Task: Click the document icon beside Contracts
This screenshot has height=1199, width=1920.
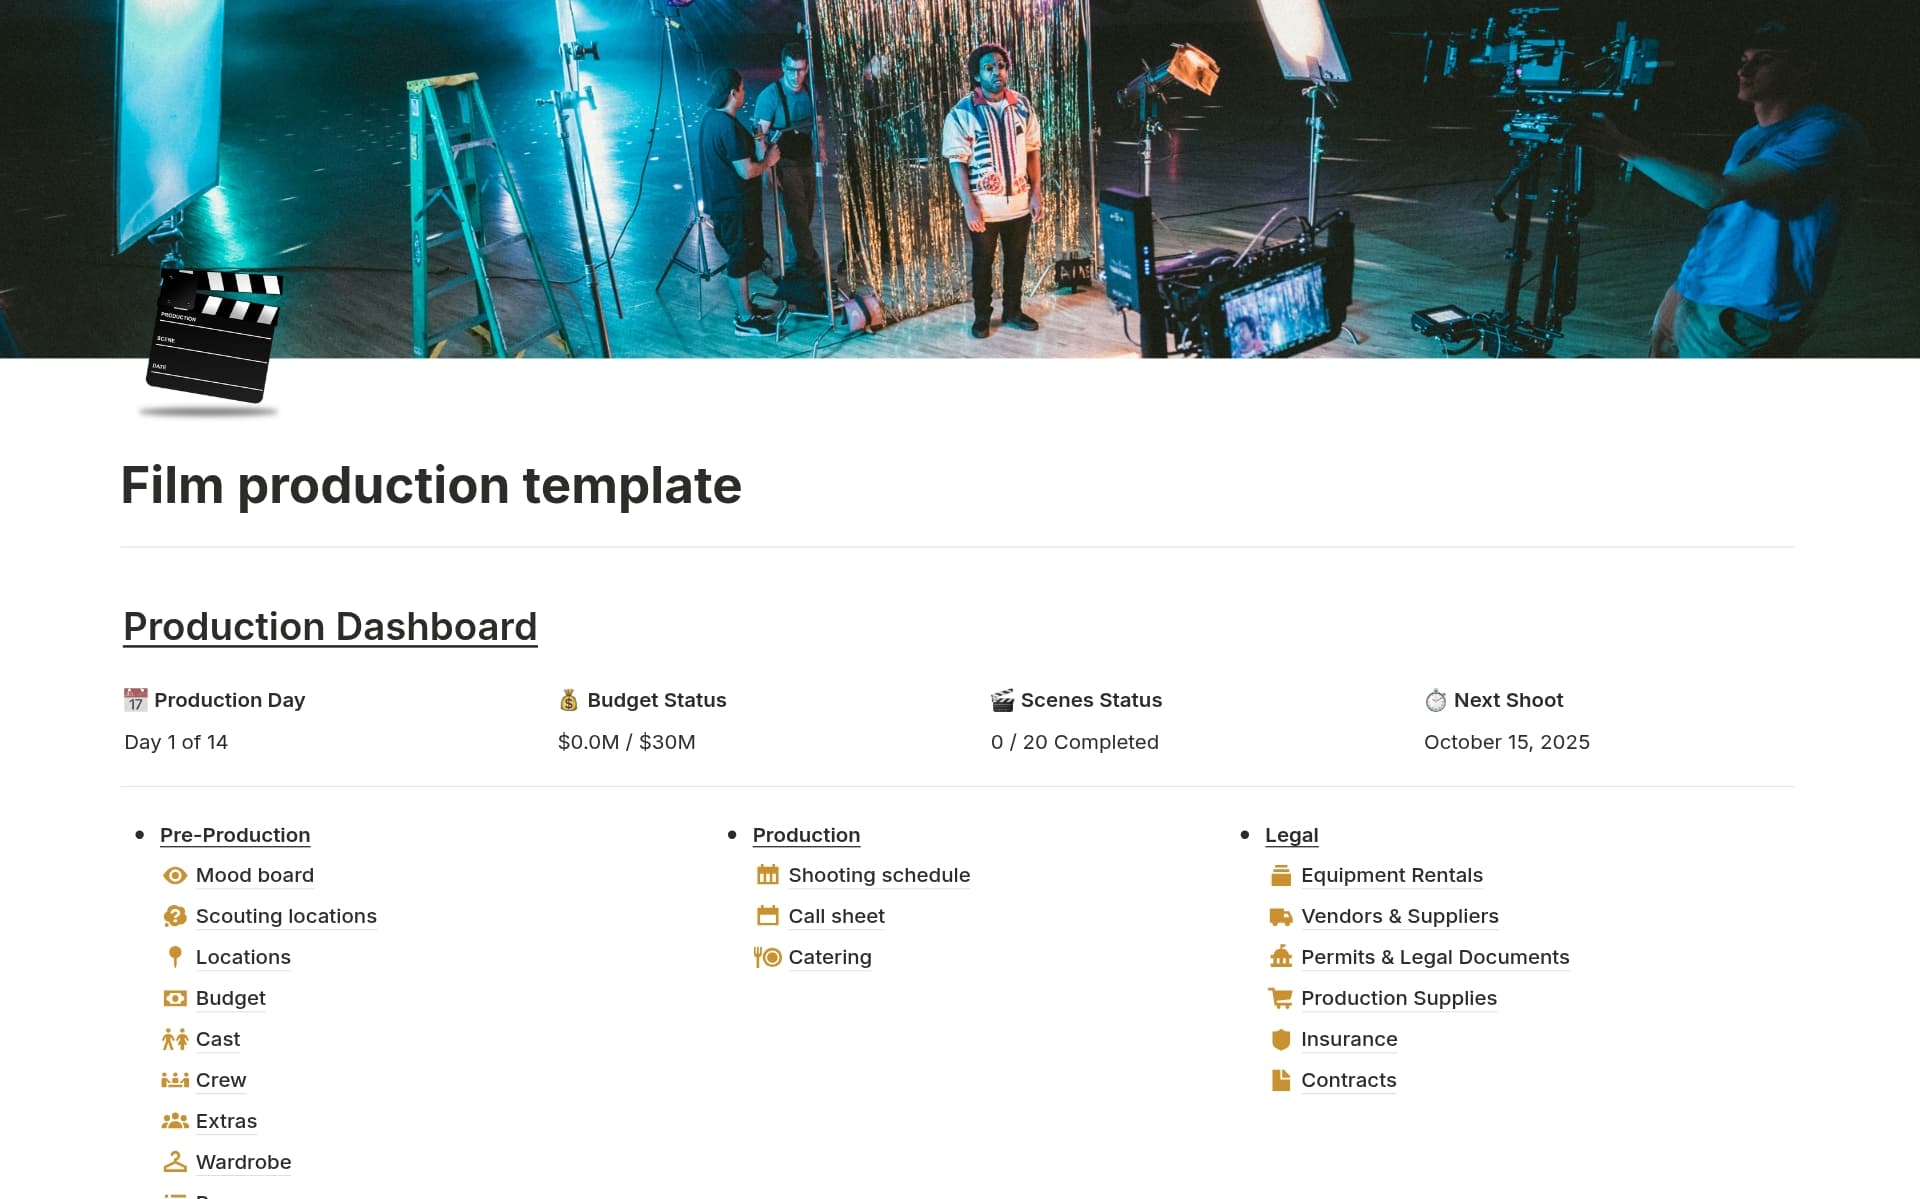Action: [1280, 1080]
